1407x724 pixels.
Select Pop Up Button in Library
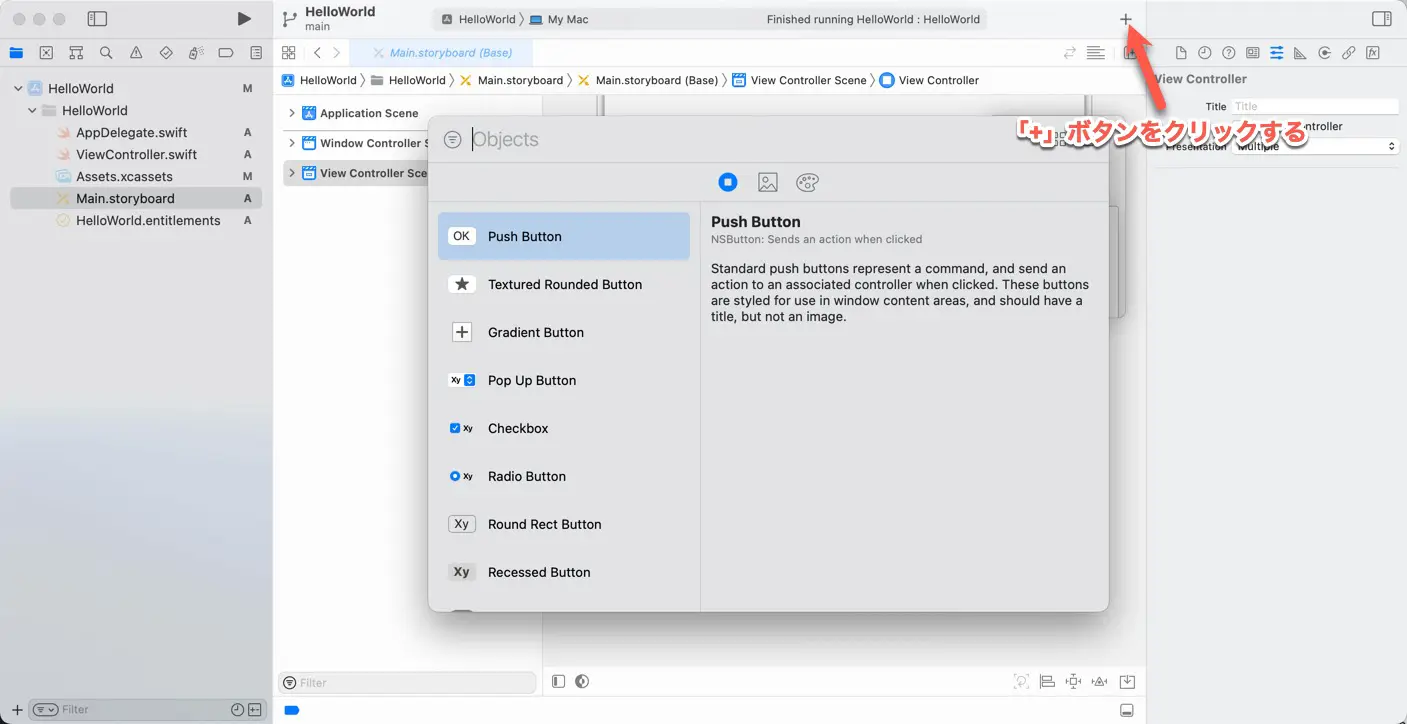click(x=564, y=380)
